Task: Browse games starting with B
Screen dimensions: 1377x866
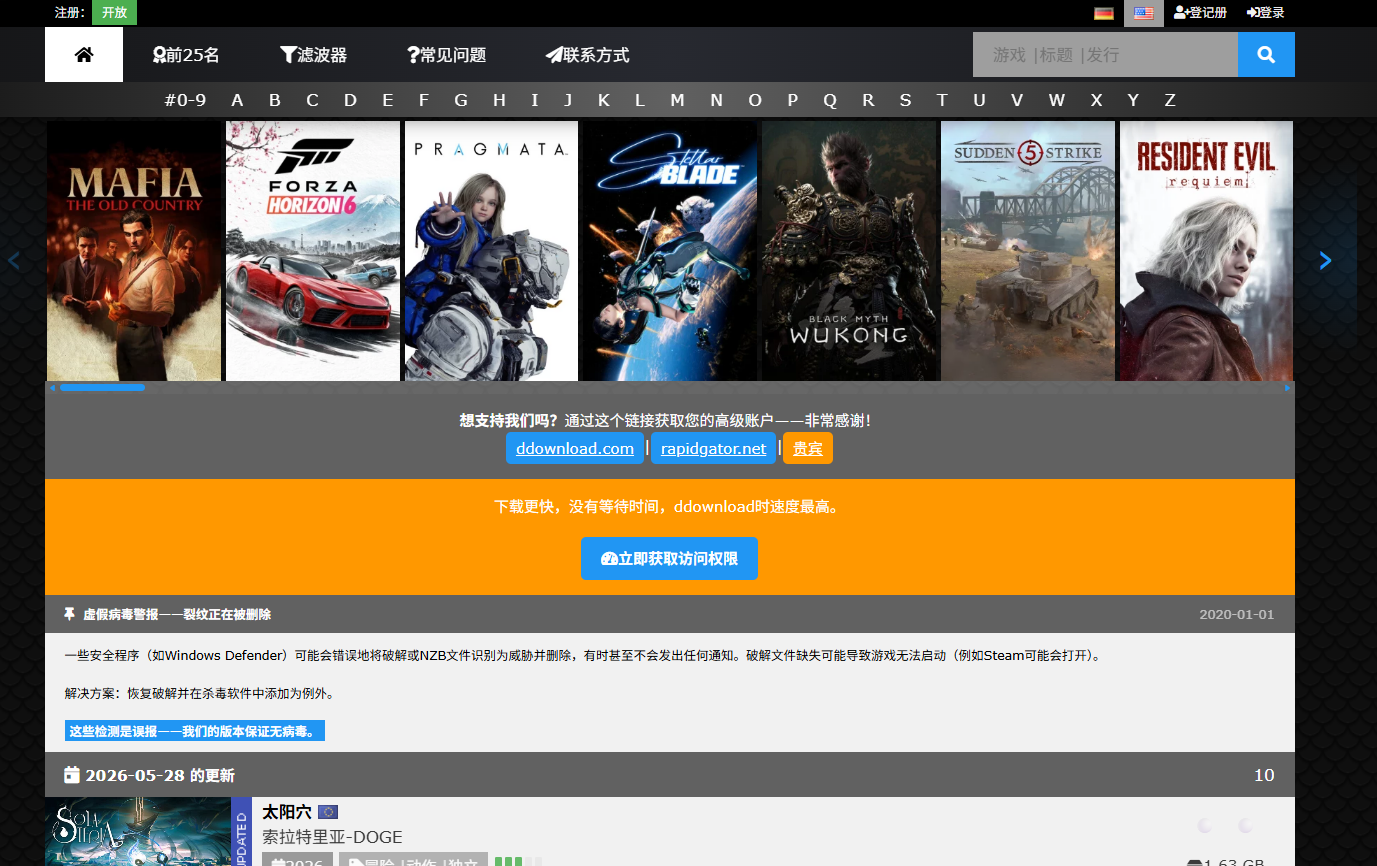Action: point(275,100)
